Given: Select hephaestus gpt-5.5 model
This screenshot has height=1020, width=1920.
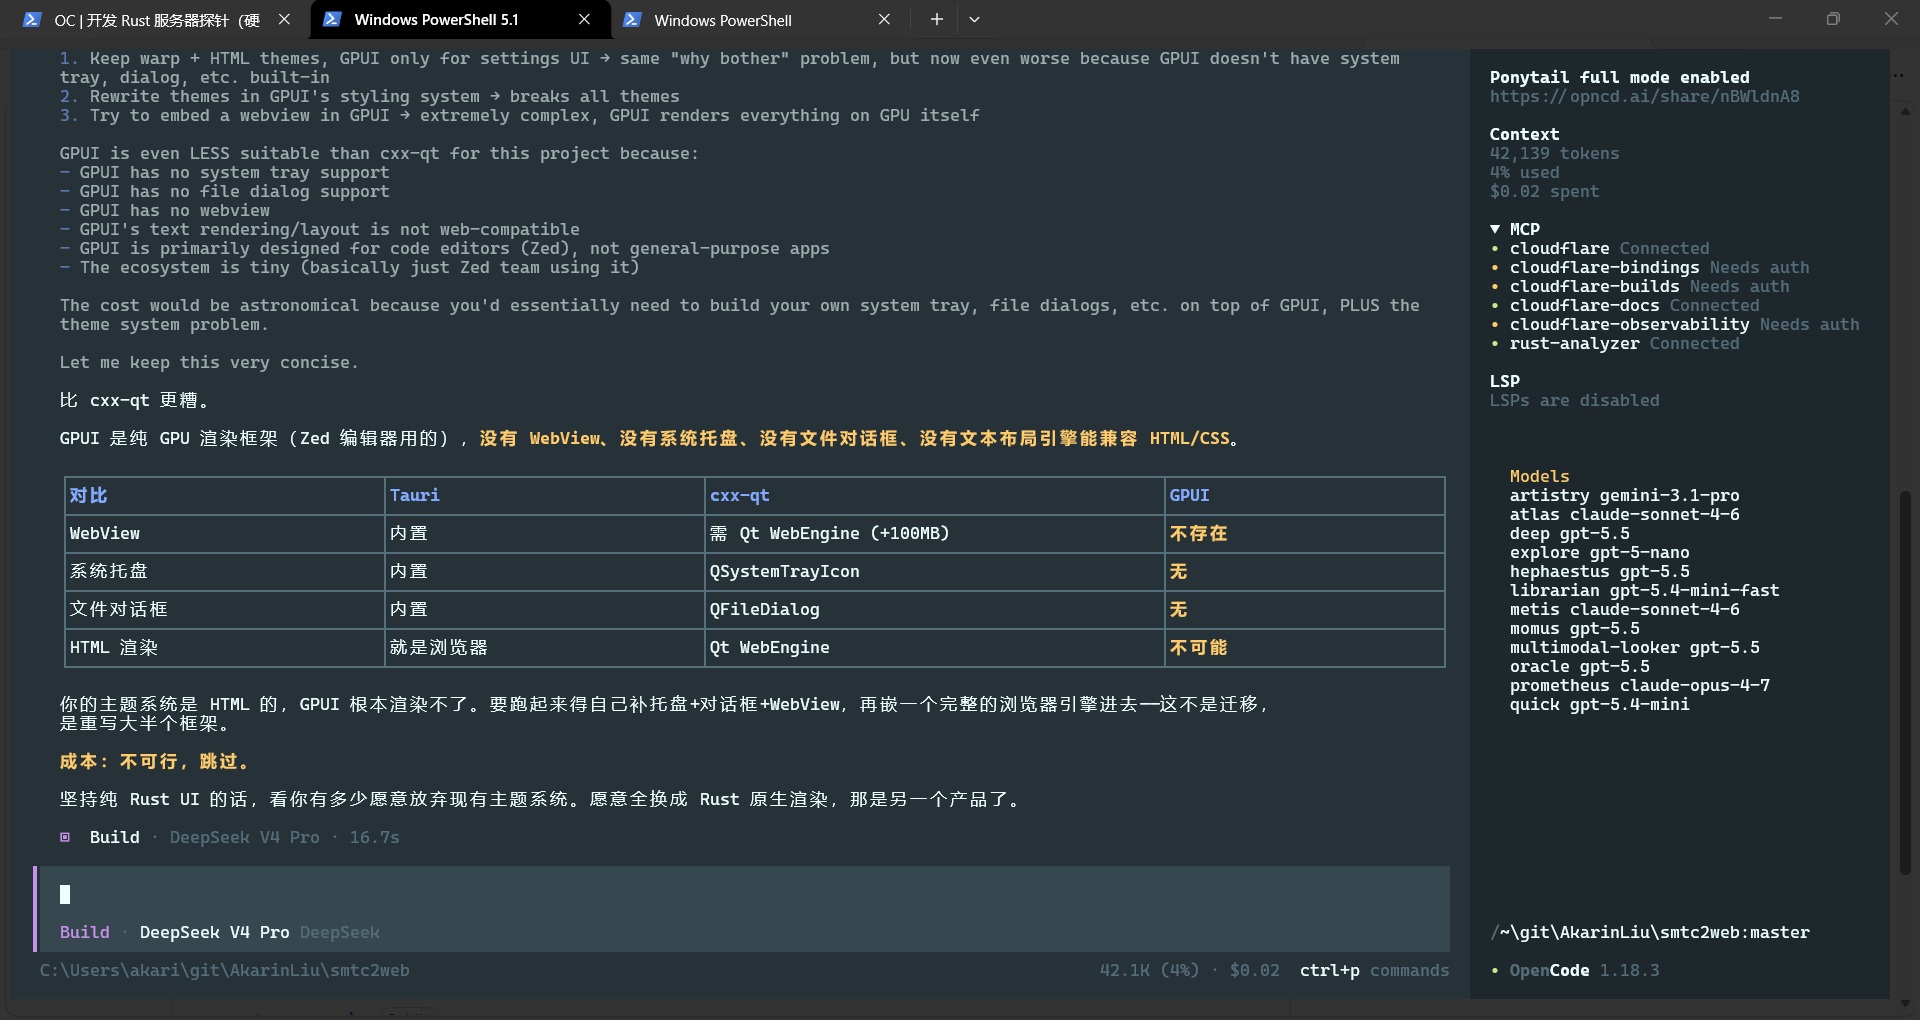Looking at the screenshot, I should (1599, 572).
